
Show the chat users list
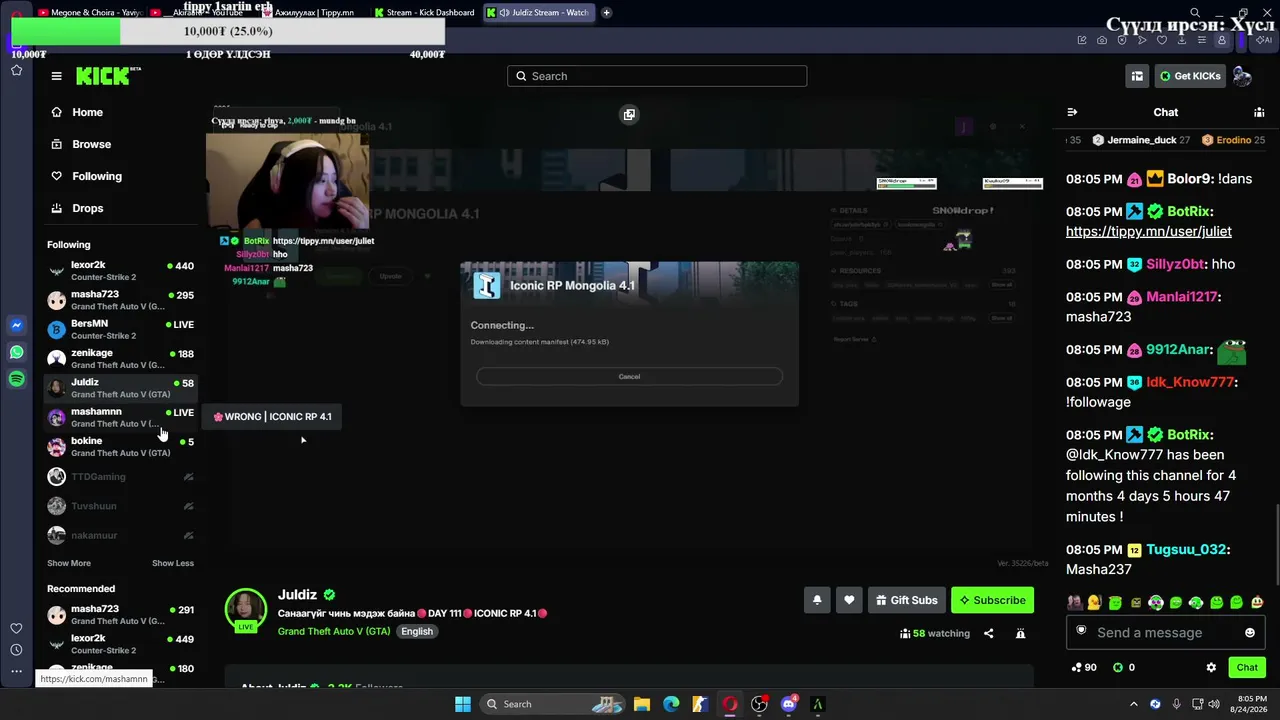[x=1259, y=112]
